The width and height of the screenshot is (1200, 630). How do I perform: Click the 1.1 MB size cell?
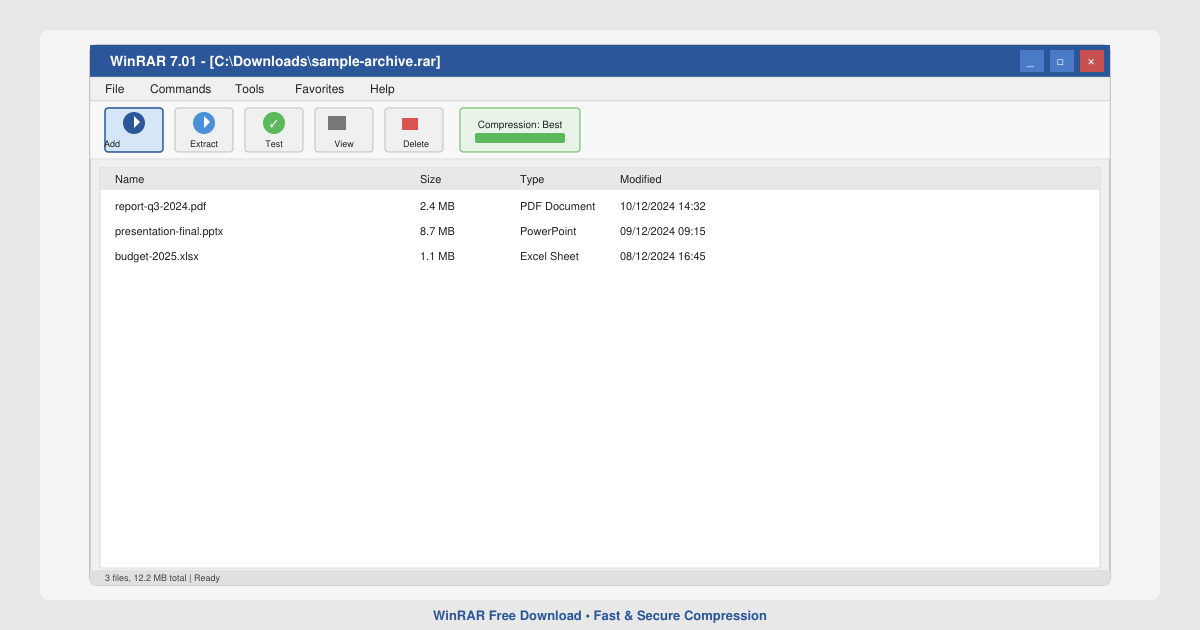(x=437, y=256)
